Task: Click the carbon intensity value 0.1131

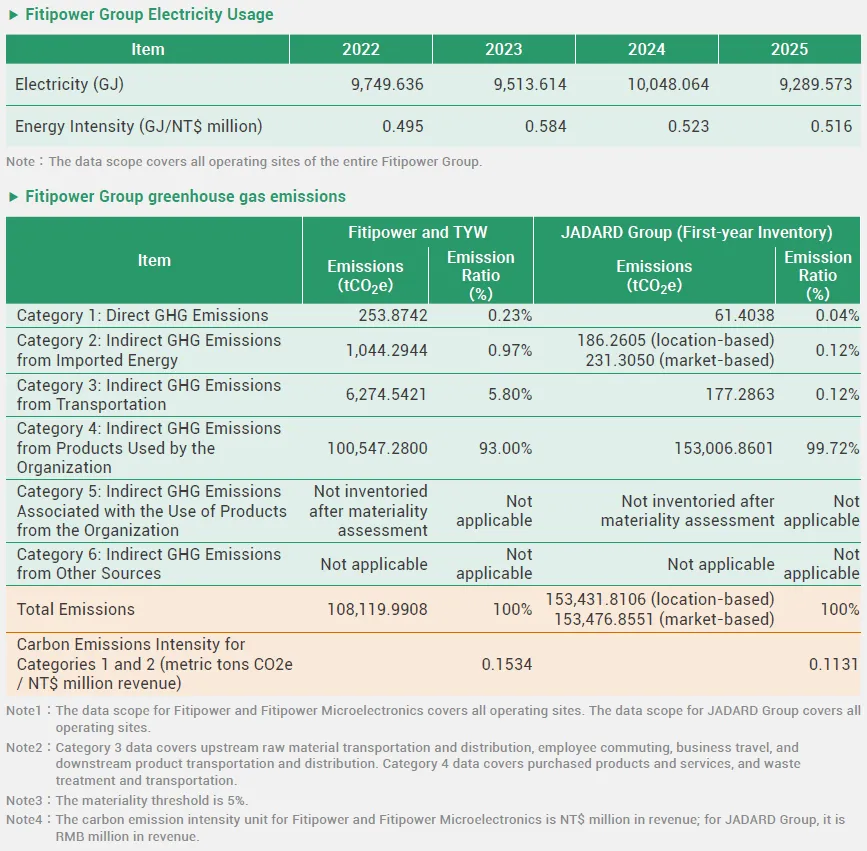Action: pyautogui.click(x=834, y=664)
